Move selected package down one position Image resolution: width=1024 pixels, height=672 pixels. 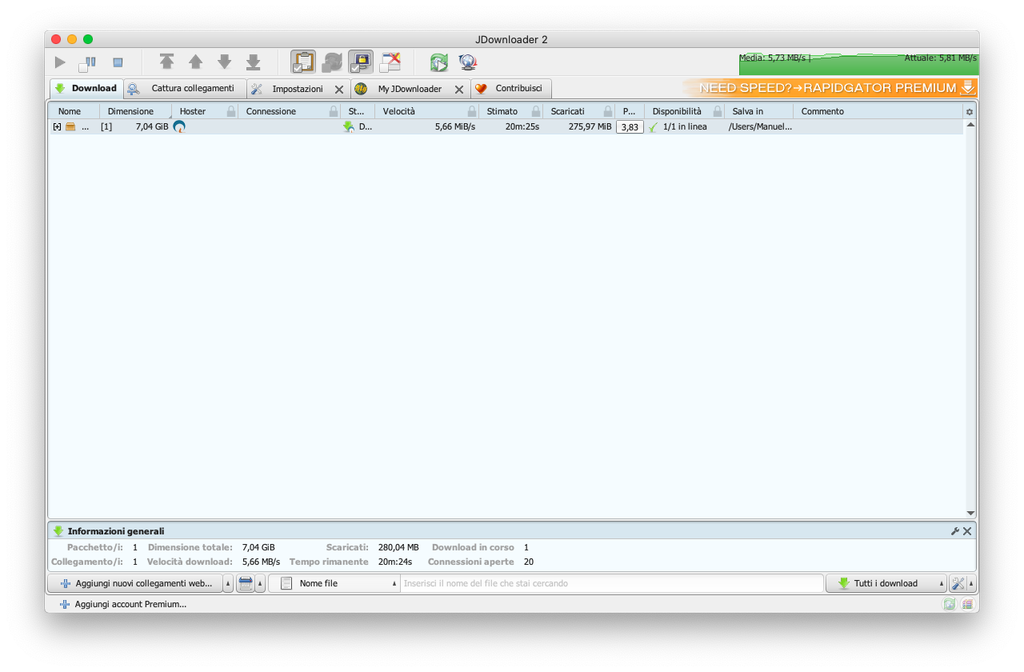coord(224,62)
